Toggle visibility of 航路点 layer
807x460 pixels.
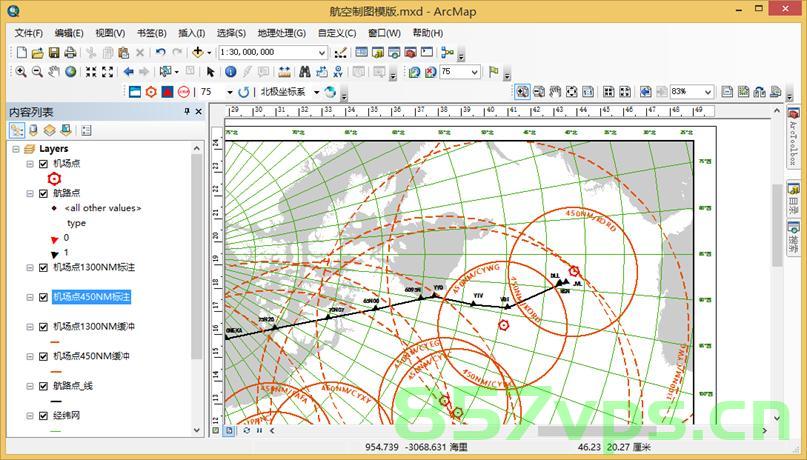(x=43, y=193)
